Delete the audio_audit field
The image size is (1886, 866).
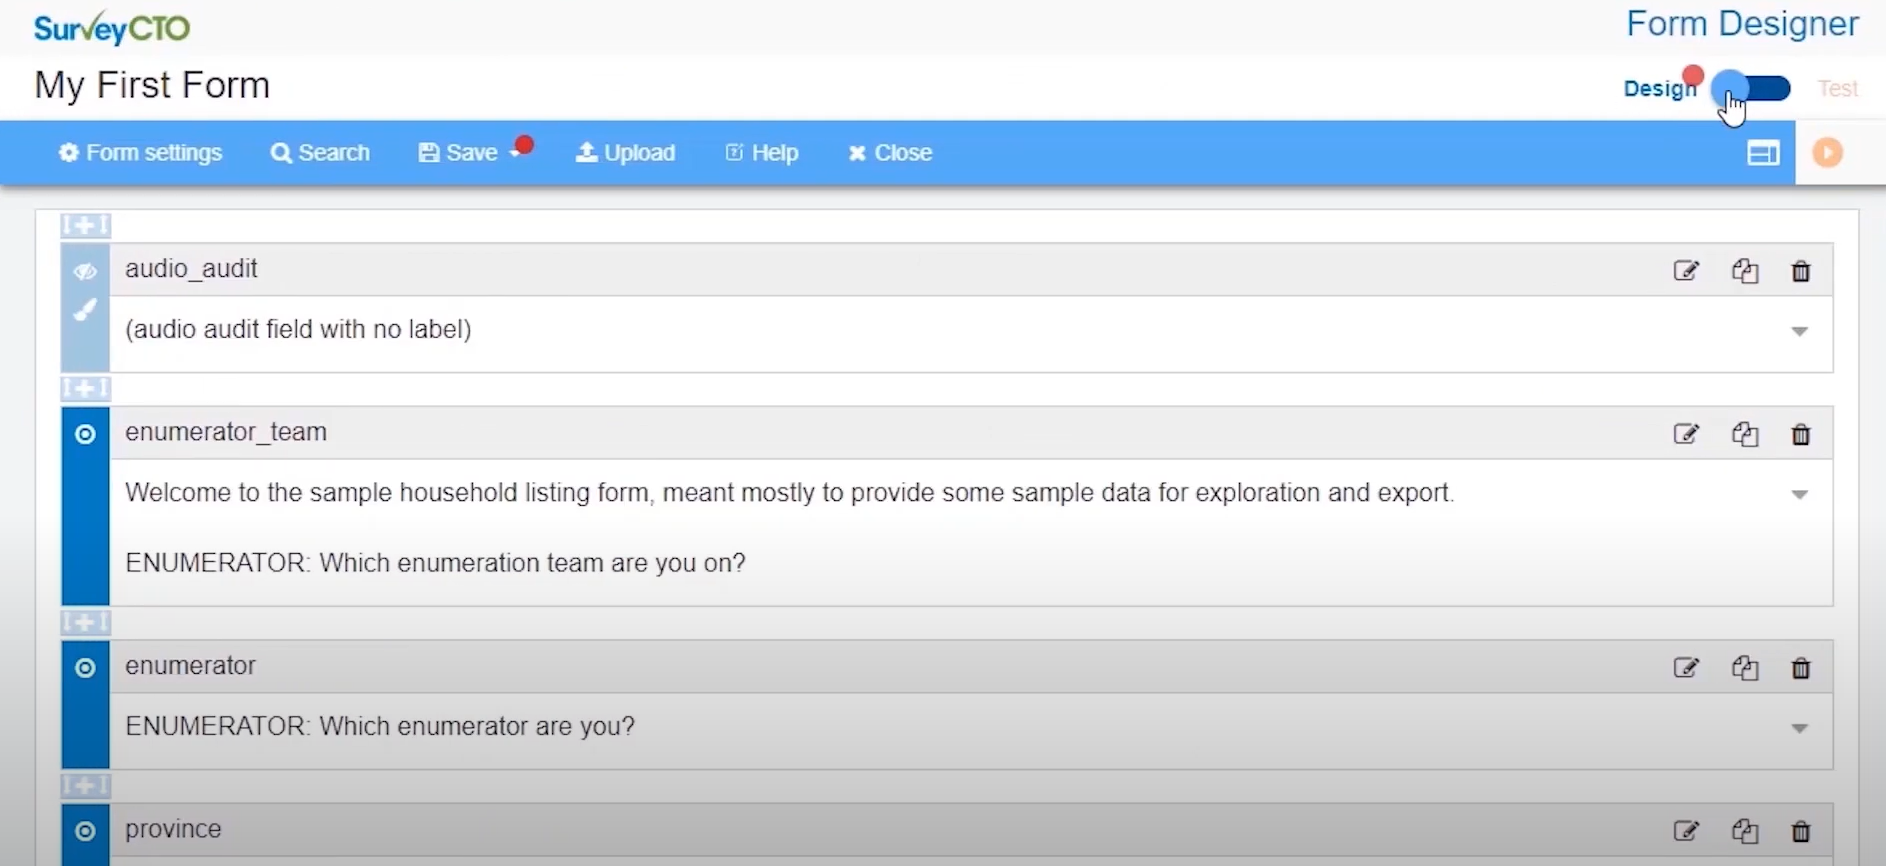1801,271
